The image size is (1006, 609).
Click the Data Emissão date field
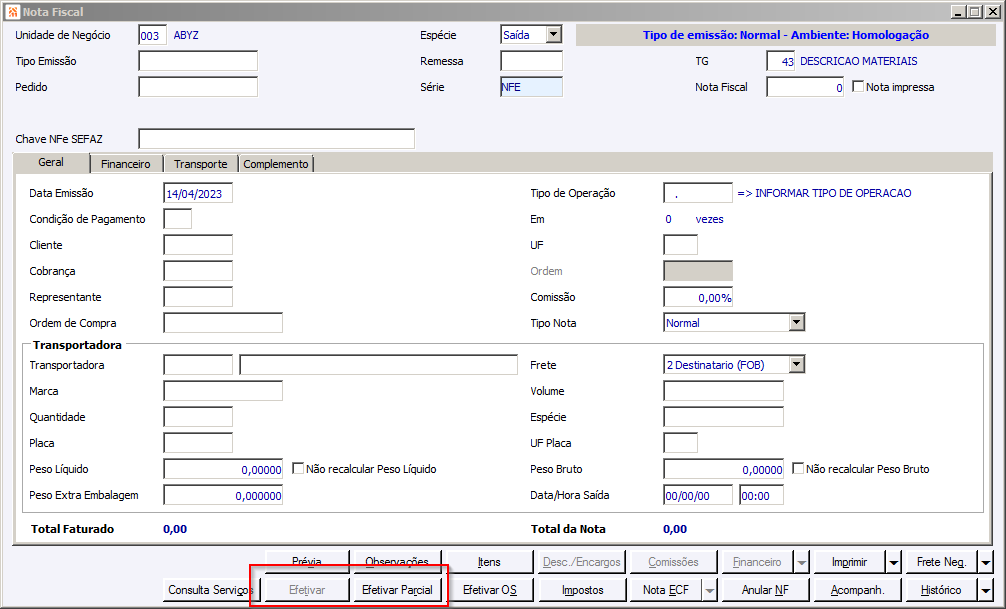(x=198, y=193)
